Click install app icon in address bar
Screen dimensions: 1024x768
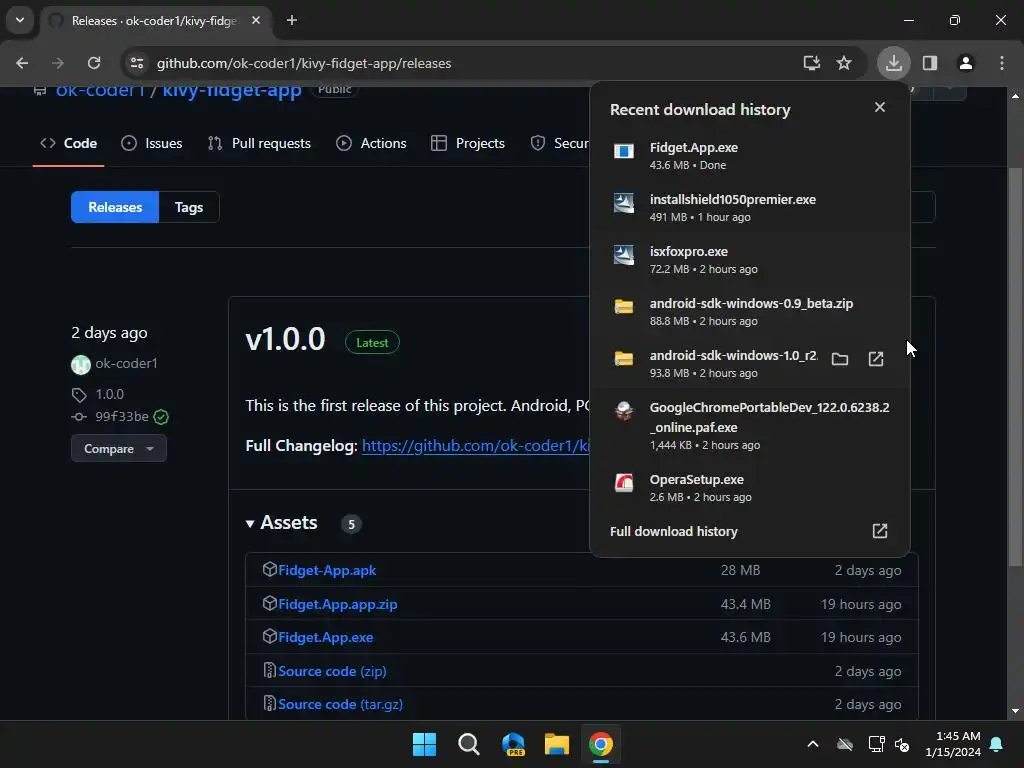coord(812,63)
